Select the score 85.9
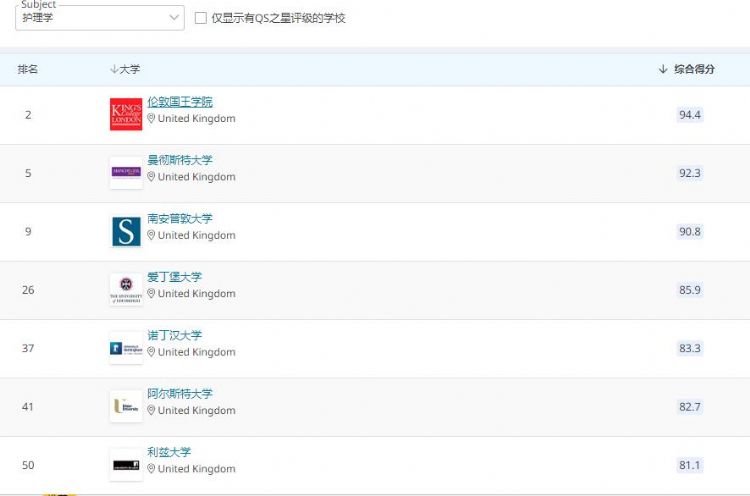 coord(690,290)
